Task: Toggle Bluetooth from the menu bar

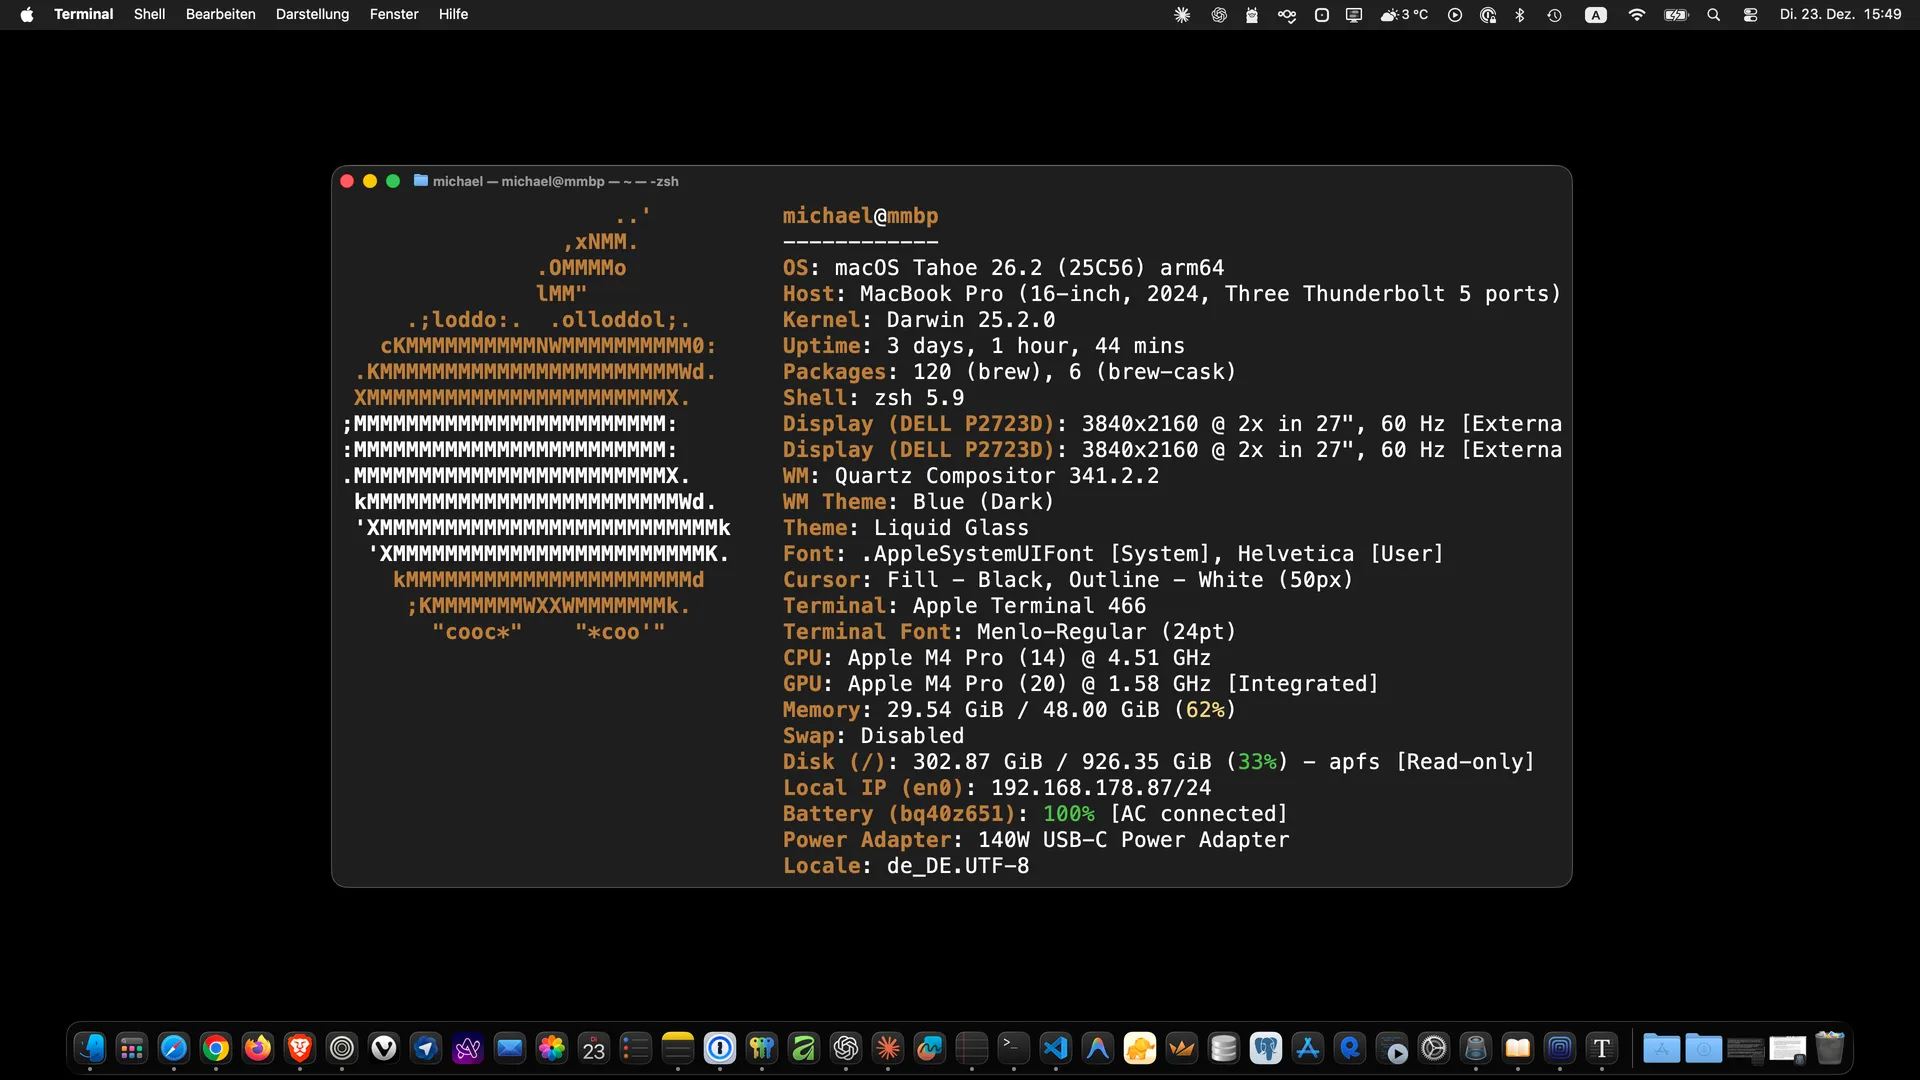Action: 1520,14
